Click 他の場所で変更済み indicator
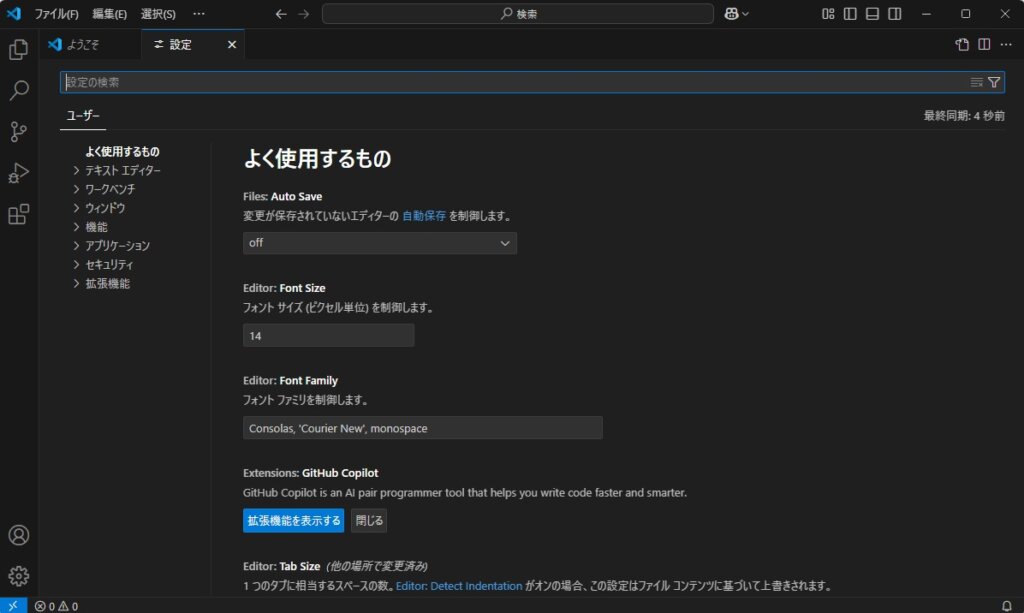The image size is (1024, 613). (377, 566)
